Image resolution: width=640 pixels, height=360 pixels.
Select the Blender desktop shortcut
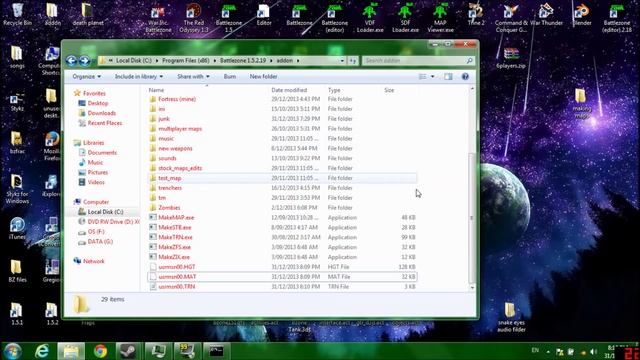click(582, 15)
